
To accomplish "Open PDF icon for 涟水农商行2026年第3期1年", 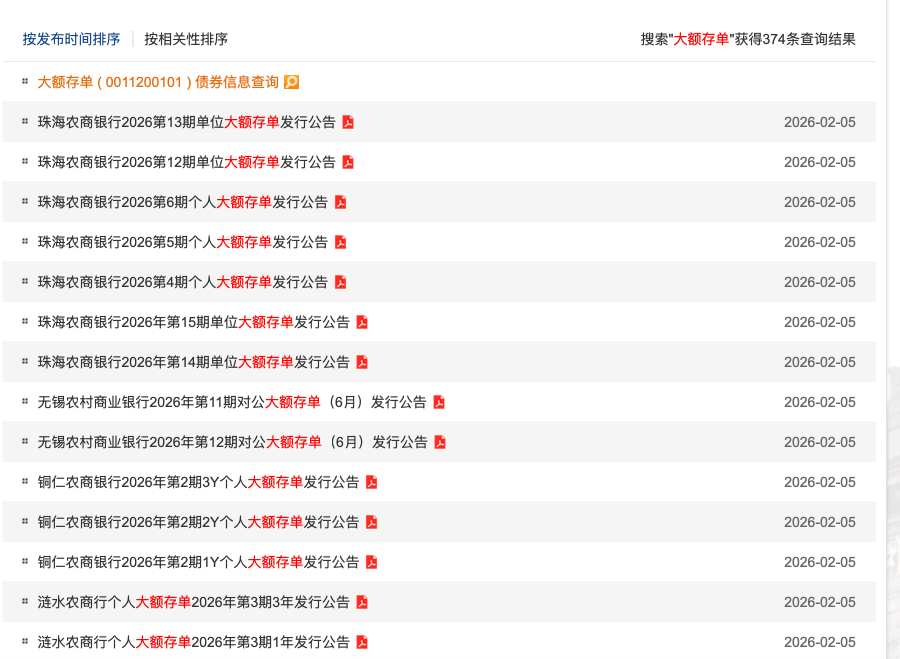I will [362, 642].
